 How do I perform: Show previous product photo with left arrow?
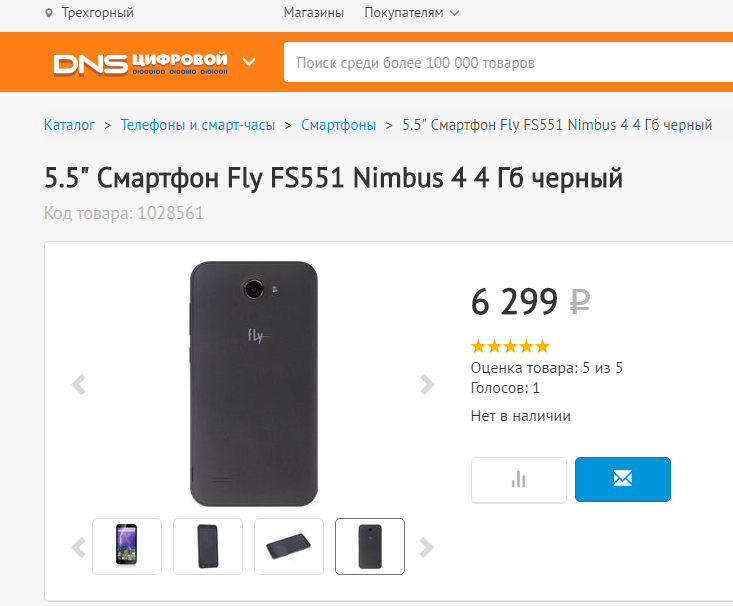pyautogui.click(x=79, y=384)
